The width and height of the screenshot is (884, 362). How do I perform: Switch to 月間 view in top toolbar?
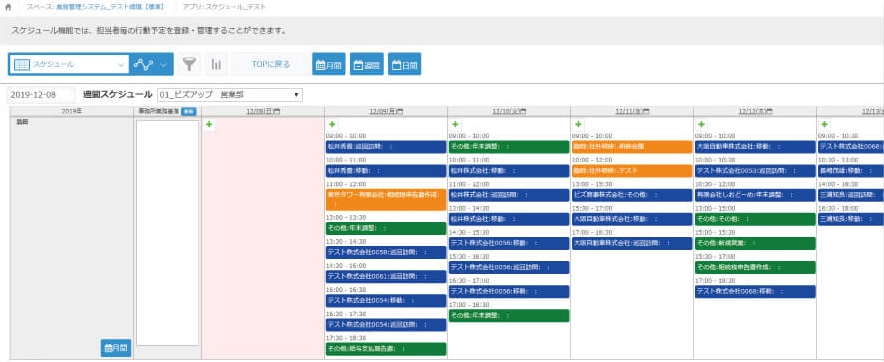(x=329, y=64)
